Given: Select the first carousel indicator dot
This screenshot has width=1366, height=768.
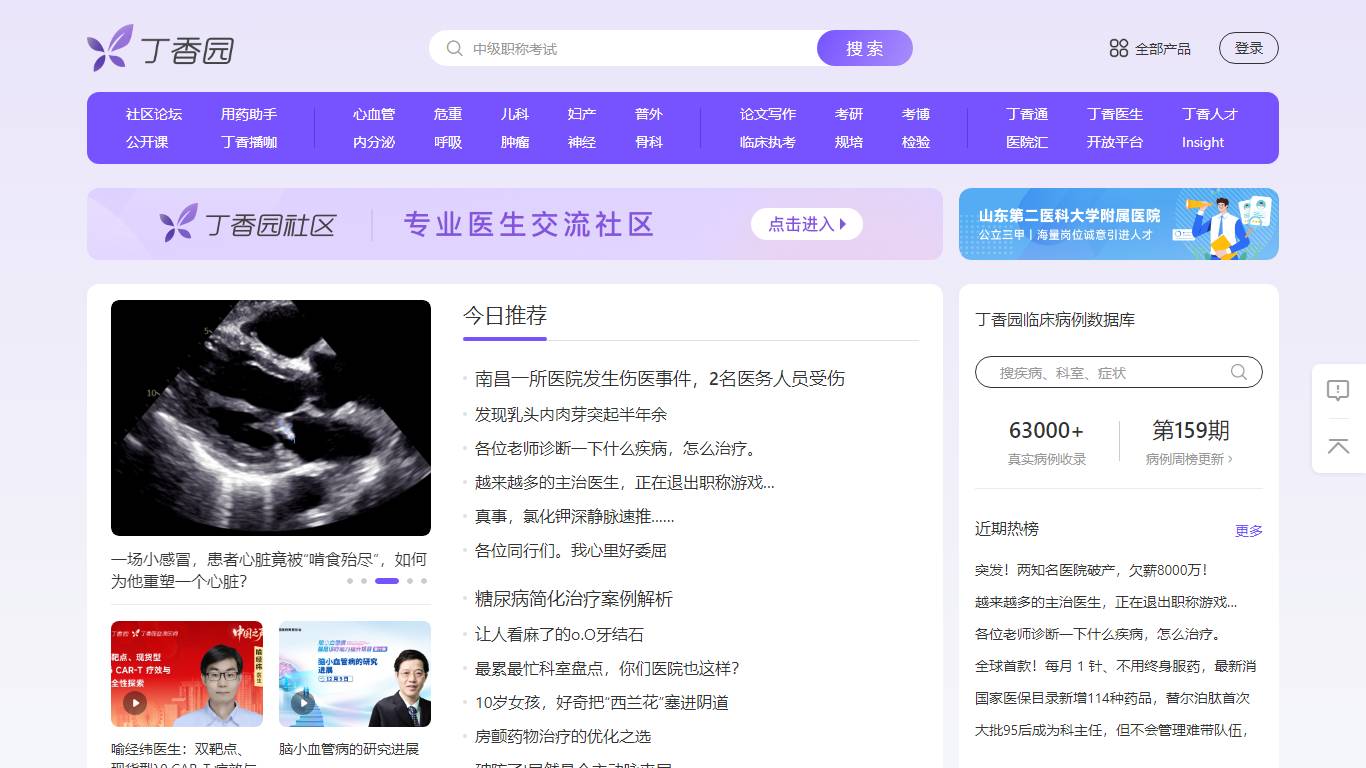Looking at the screenshot, I should [348, 580].
